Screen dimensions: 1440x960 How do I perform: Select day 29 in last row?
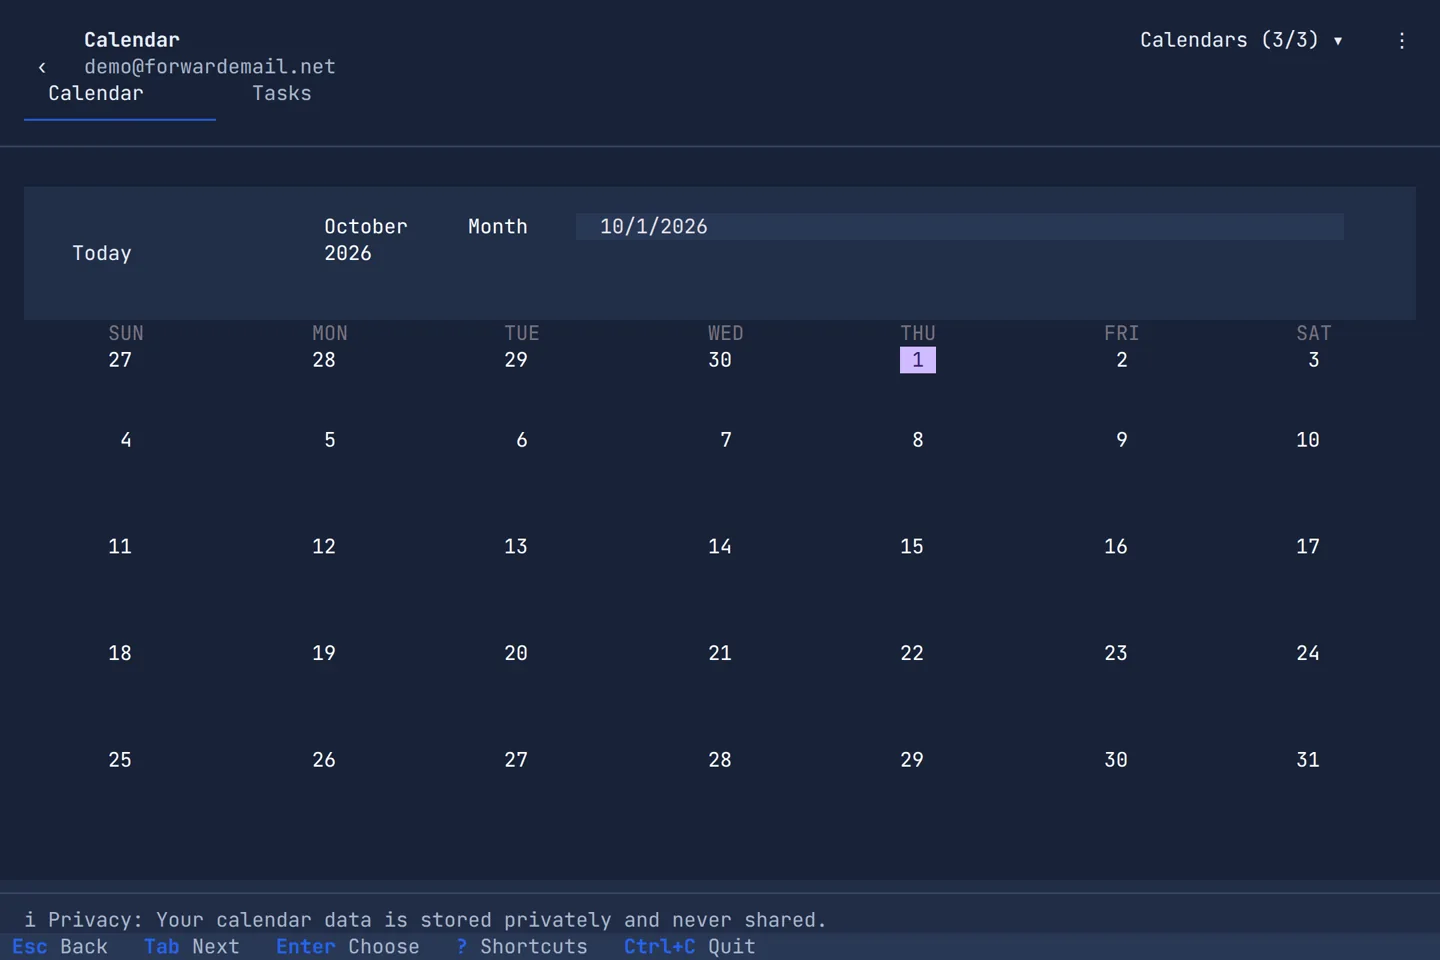pyautogui.click(x=912, y=760)
